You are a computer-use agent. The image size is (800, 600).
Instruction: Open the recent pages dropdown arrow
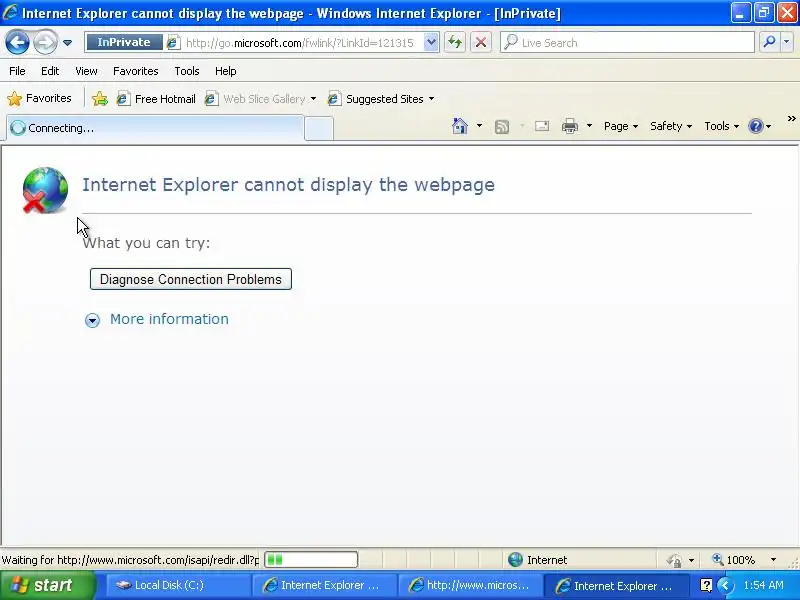(67, 43)
